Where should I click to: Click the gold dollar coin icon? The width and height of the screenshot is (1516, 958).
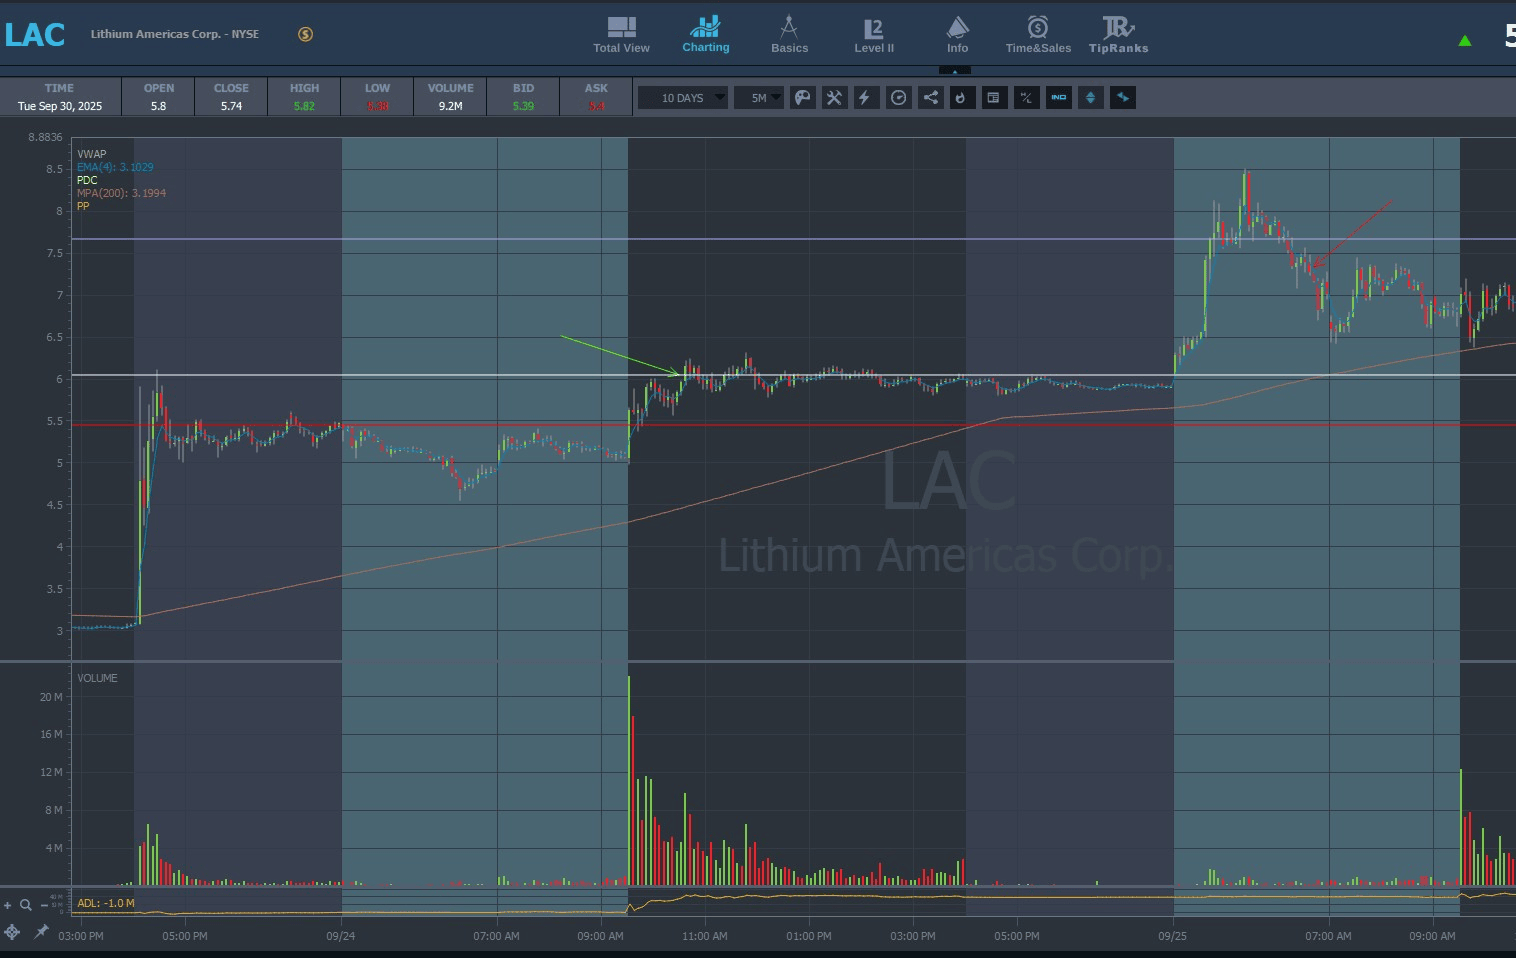pyautogui.click(x=306, y=34)
